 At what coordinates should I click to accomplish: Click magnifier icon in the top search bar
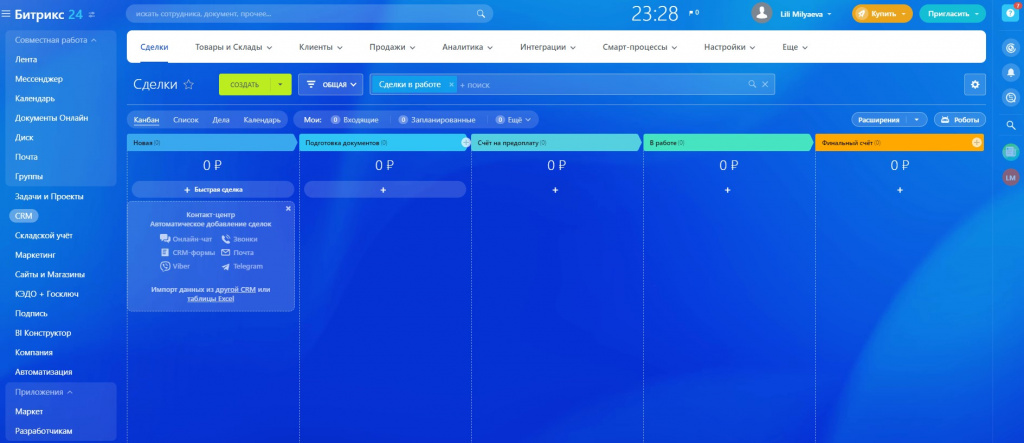coord(481,14)
